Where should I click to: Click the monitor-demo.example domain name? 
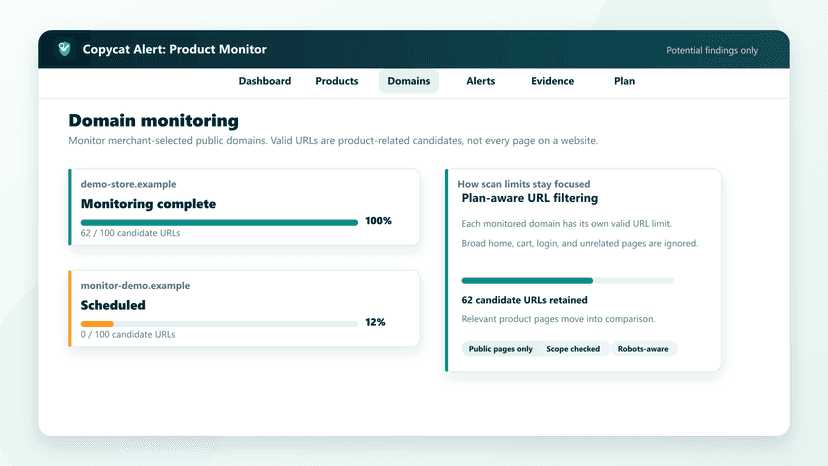(135, 285)
